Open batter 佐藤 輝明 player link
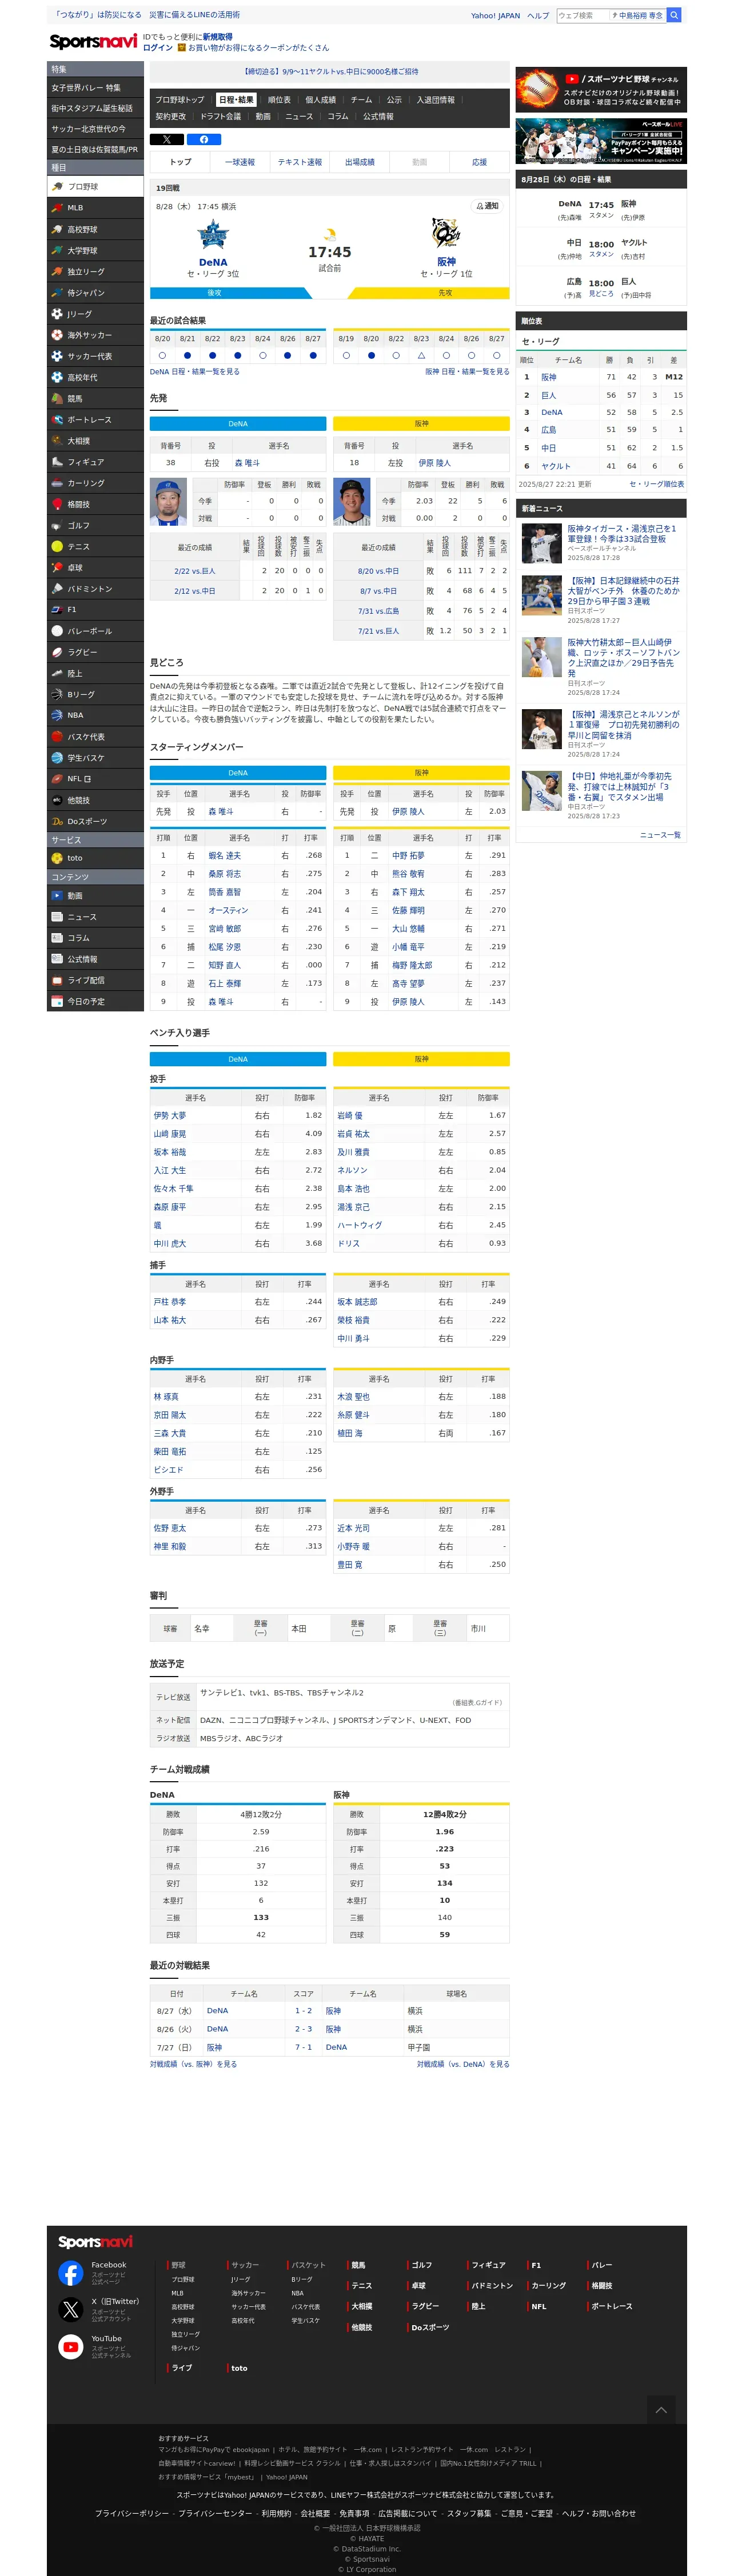This screenshot has width=734, height=2576. 407,912
